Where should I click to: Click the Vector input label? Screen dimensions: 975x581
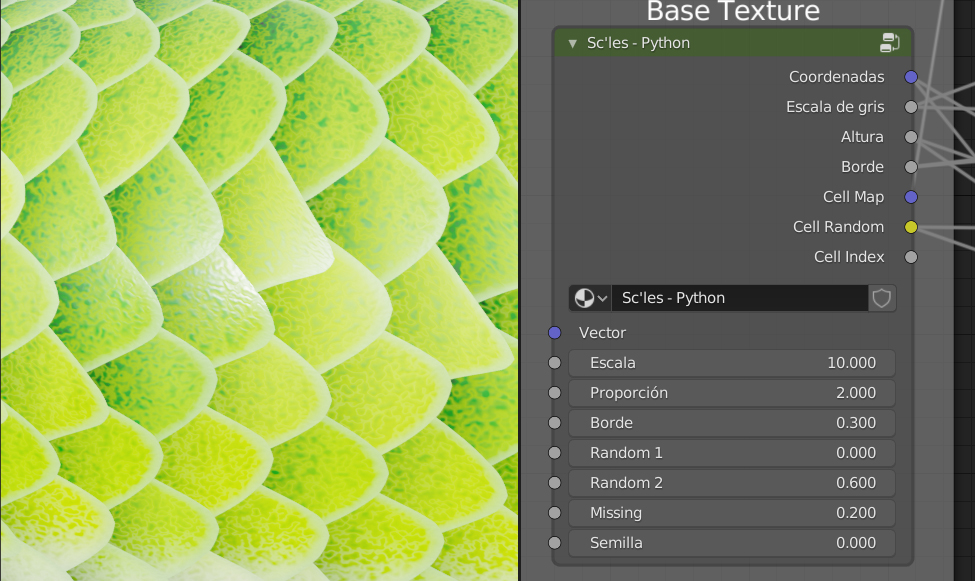pyautogui.click(x=602, y=333)
